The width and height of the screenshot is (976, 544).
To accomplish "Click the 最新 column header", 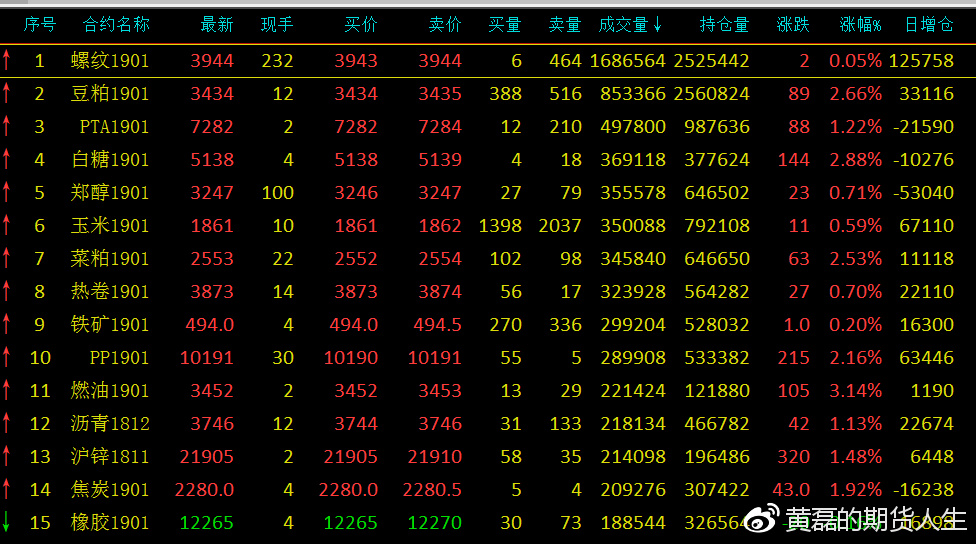I will (217, 25).
